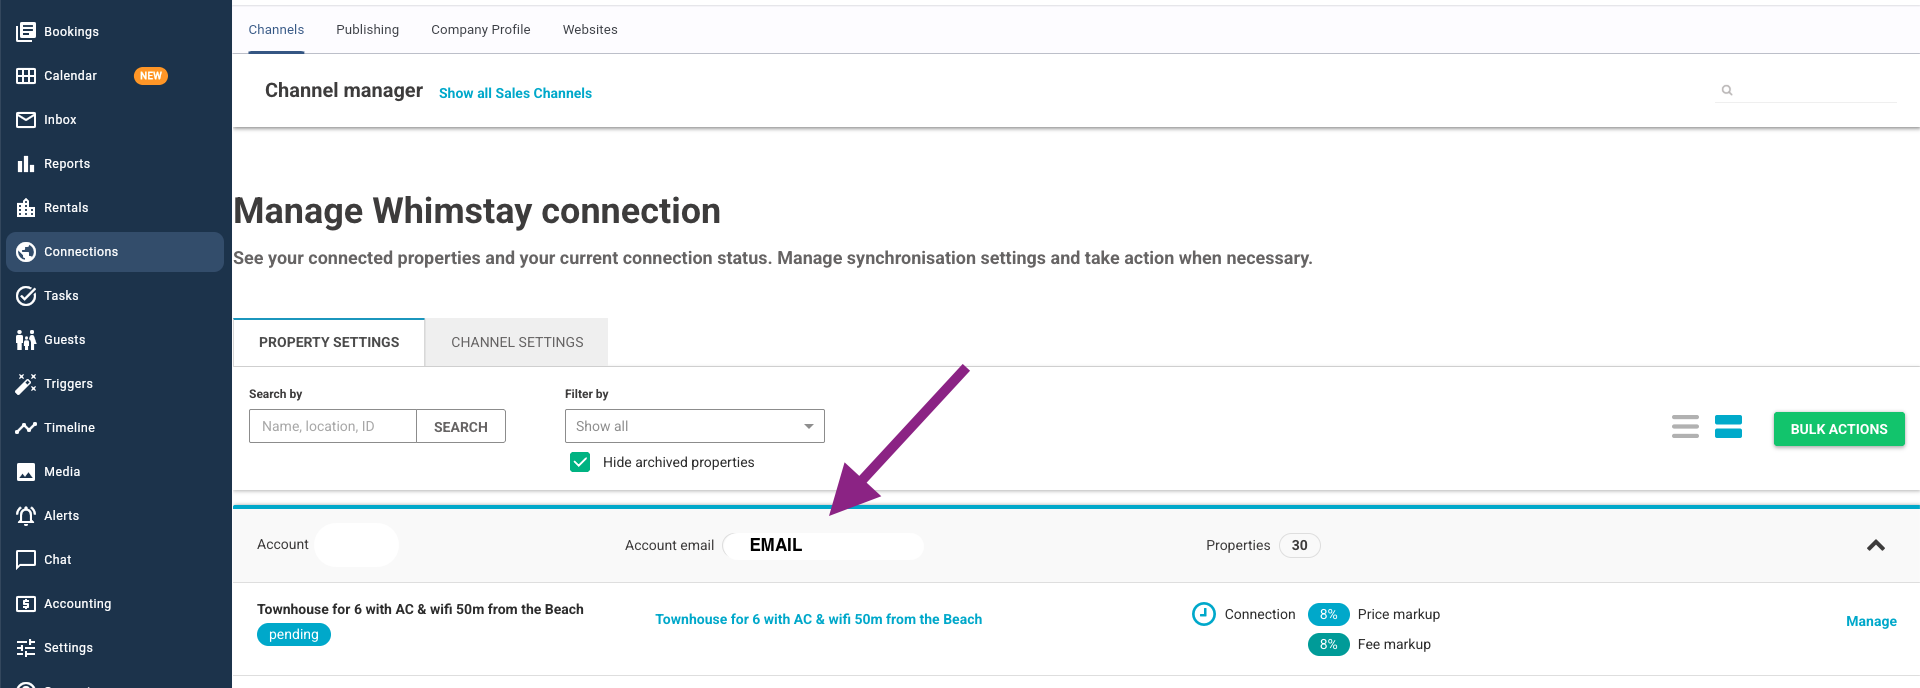Click the Channel manager heading
The image size is (1920, 688).
(x=344, y=90)
